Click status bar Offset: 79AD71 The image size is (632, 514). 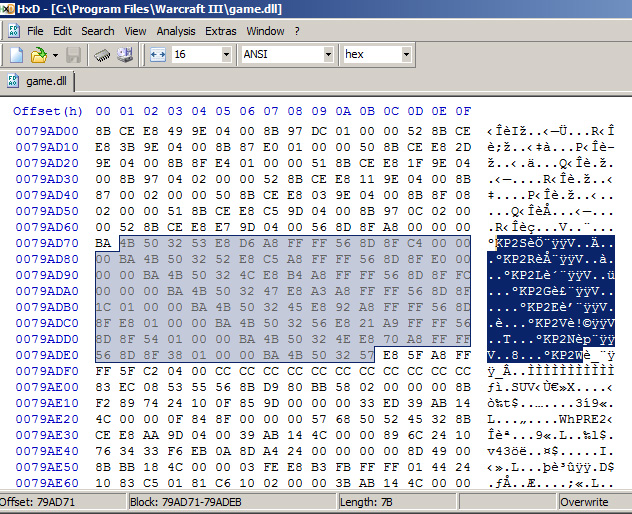37,502
